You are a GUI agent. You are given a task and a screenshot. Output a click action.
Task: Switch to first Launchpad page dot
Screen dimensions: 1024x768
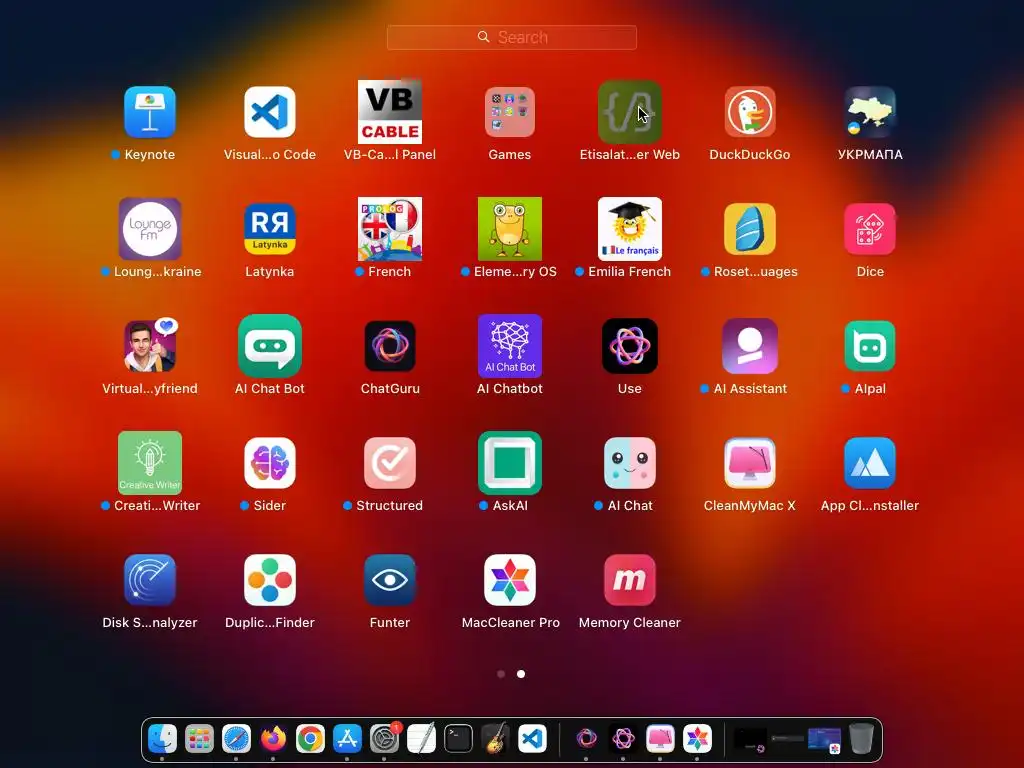(501, 674)
